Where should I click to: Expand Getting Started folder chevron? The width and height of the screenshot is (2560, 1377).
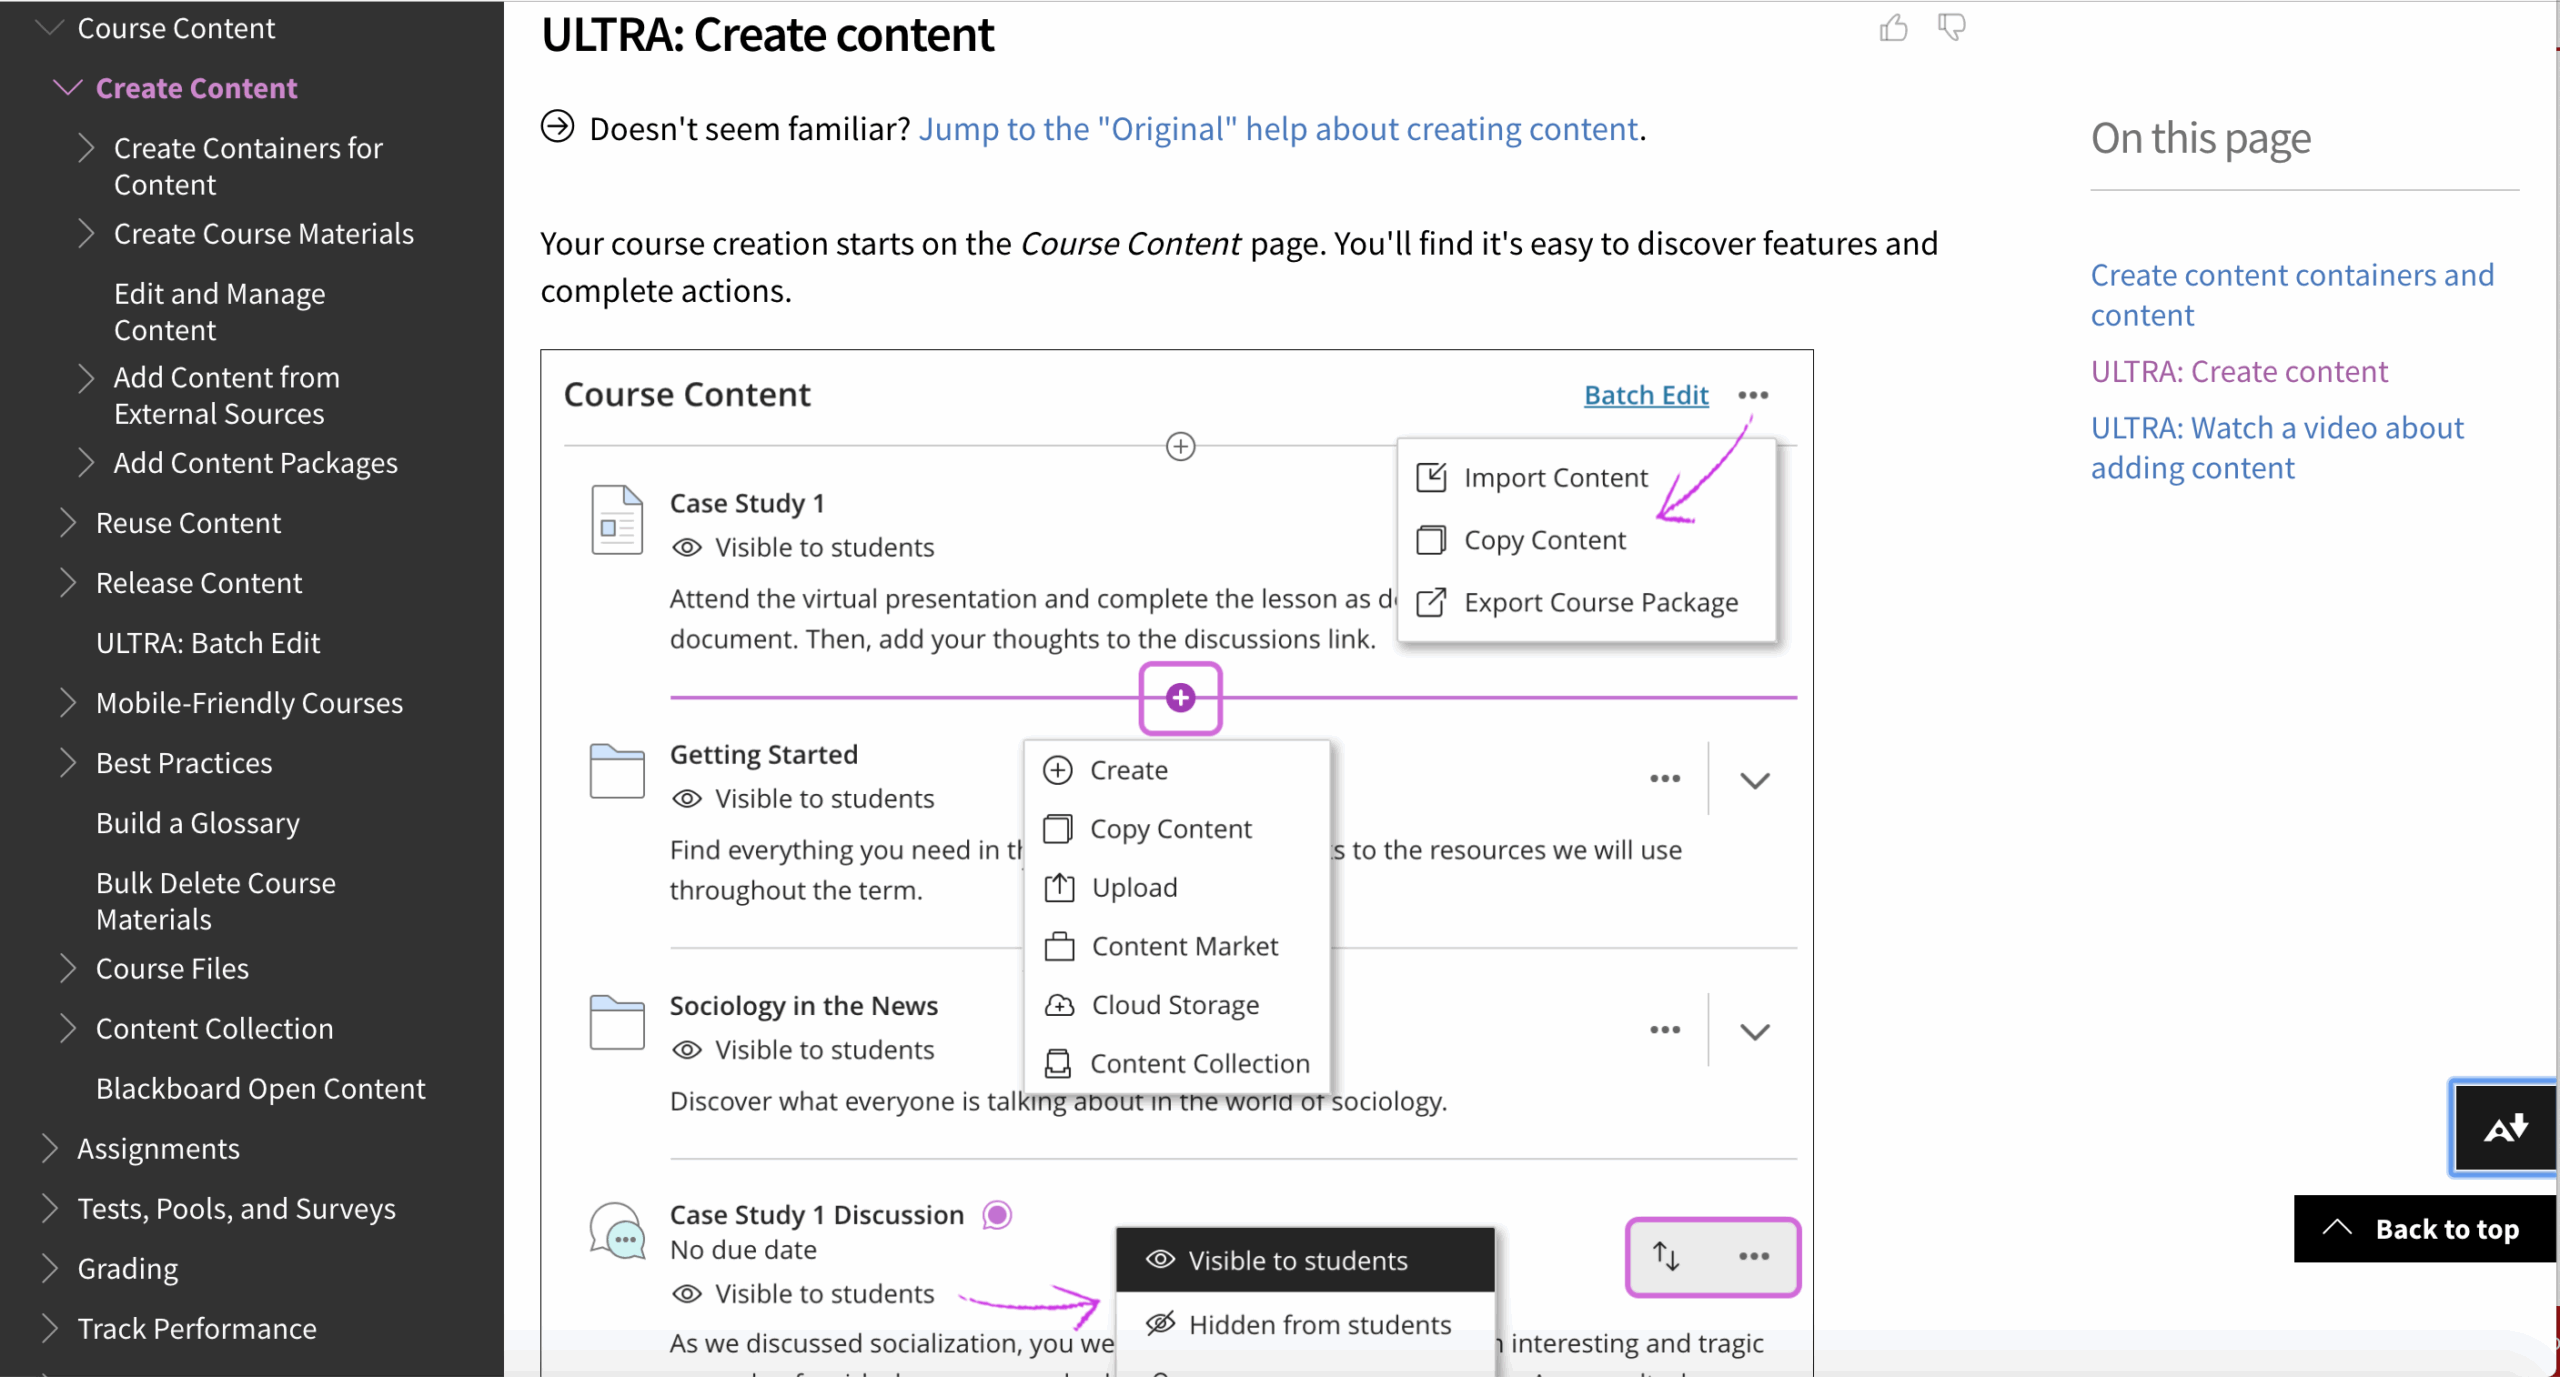(x=1755, y=780)
